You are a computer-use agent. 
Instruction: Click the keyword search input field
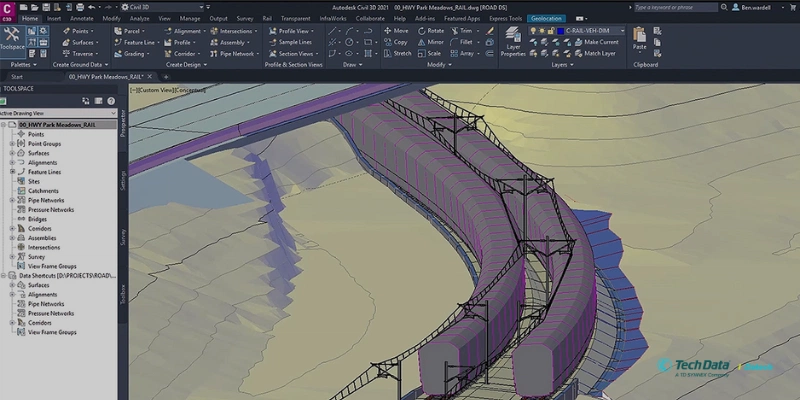coord(676,7)
